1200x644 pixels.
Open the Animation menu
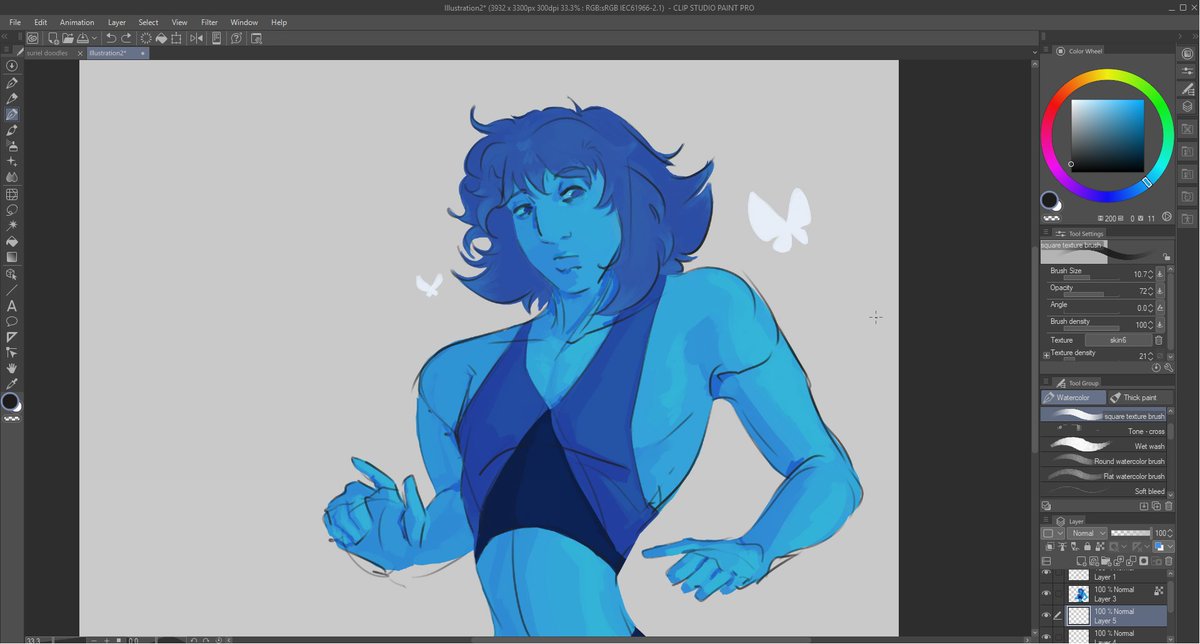click(x=77, y=22)
